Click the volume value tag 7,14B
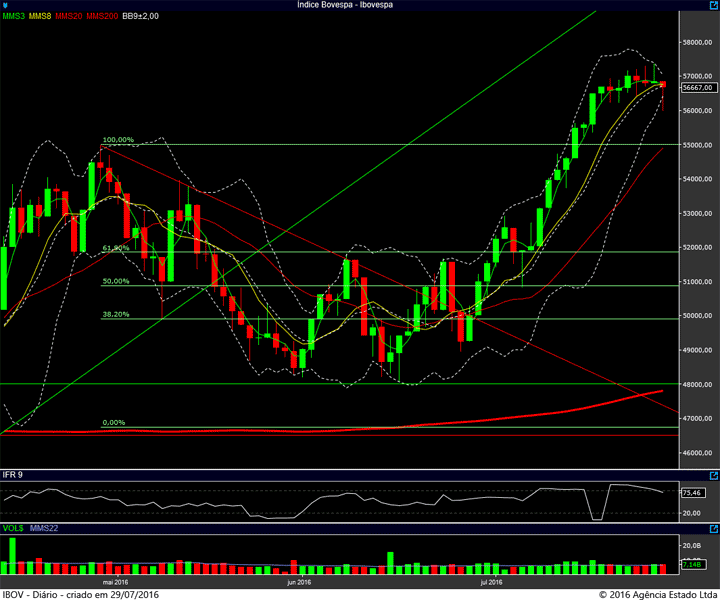Viewport: 720px width, 600px height. pyautogui.click(x=693, y=564)
